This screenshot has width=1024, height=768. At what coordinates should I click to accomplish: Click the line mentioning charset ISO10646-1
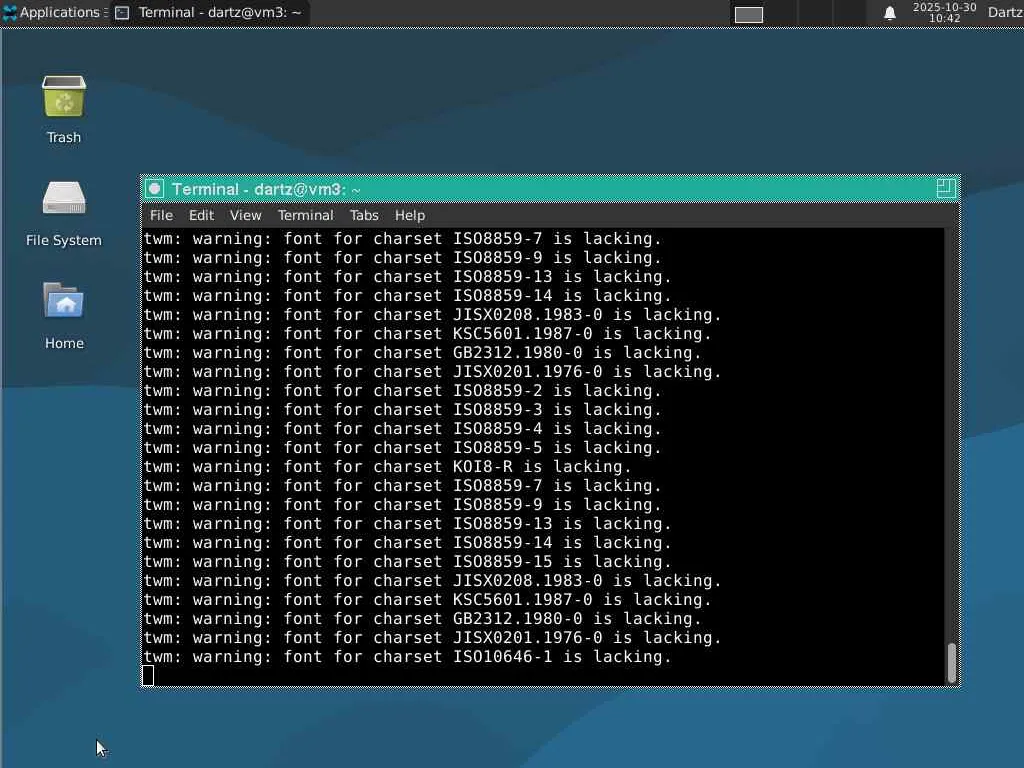click(x=408, y=656)
